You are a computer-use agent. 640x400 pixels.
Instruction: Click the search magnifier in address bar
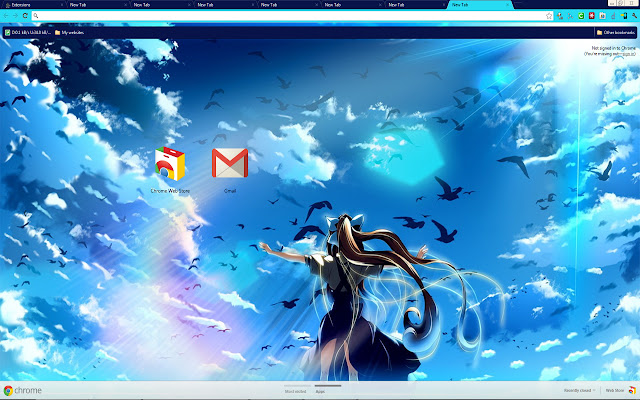coord(36,16)
